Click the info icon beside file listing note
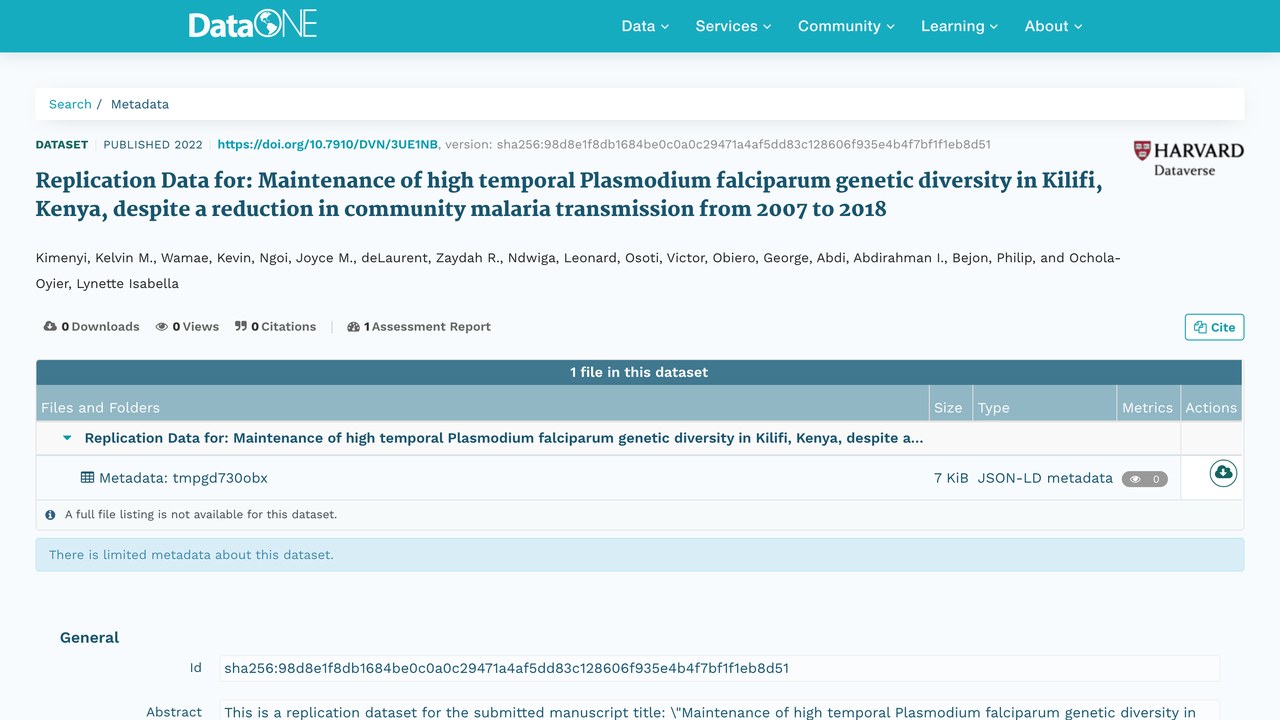Viewport: 1280px width, 720px height. (50, 515)
